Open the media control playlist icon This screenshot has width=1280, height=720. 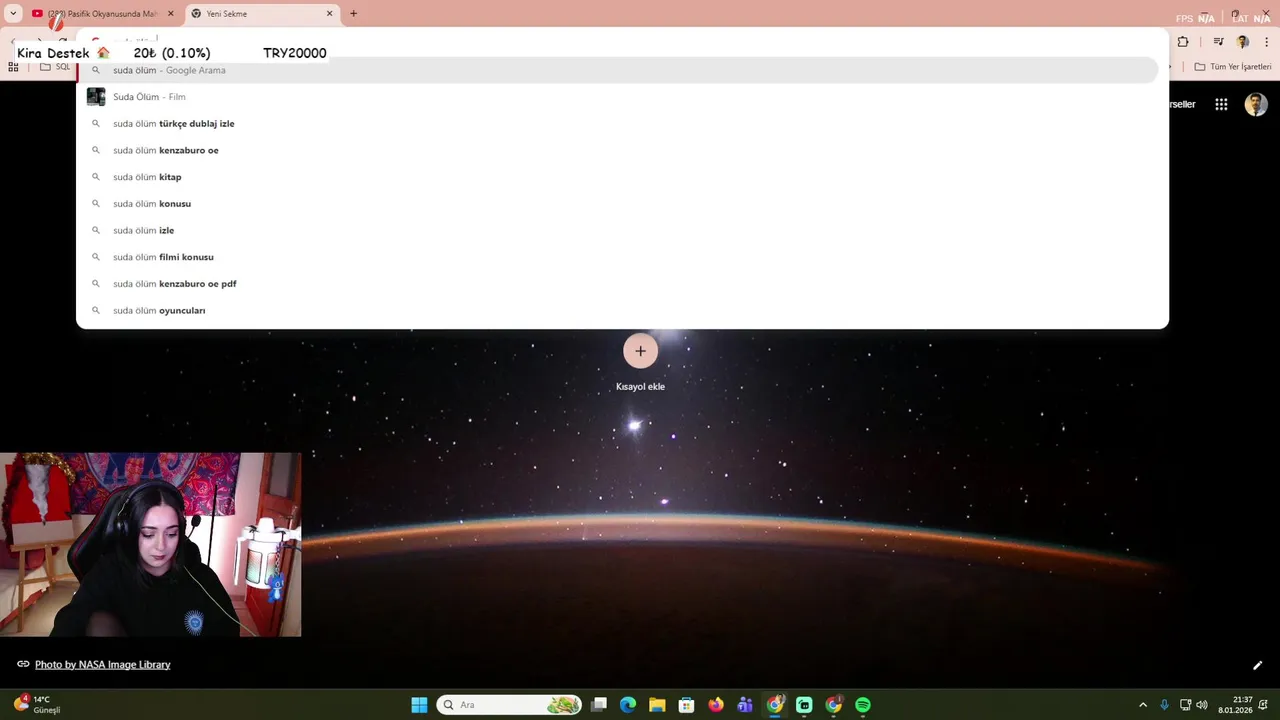pyautogui.click(x=1218, y=42)
